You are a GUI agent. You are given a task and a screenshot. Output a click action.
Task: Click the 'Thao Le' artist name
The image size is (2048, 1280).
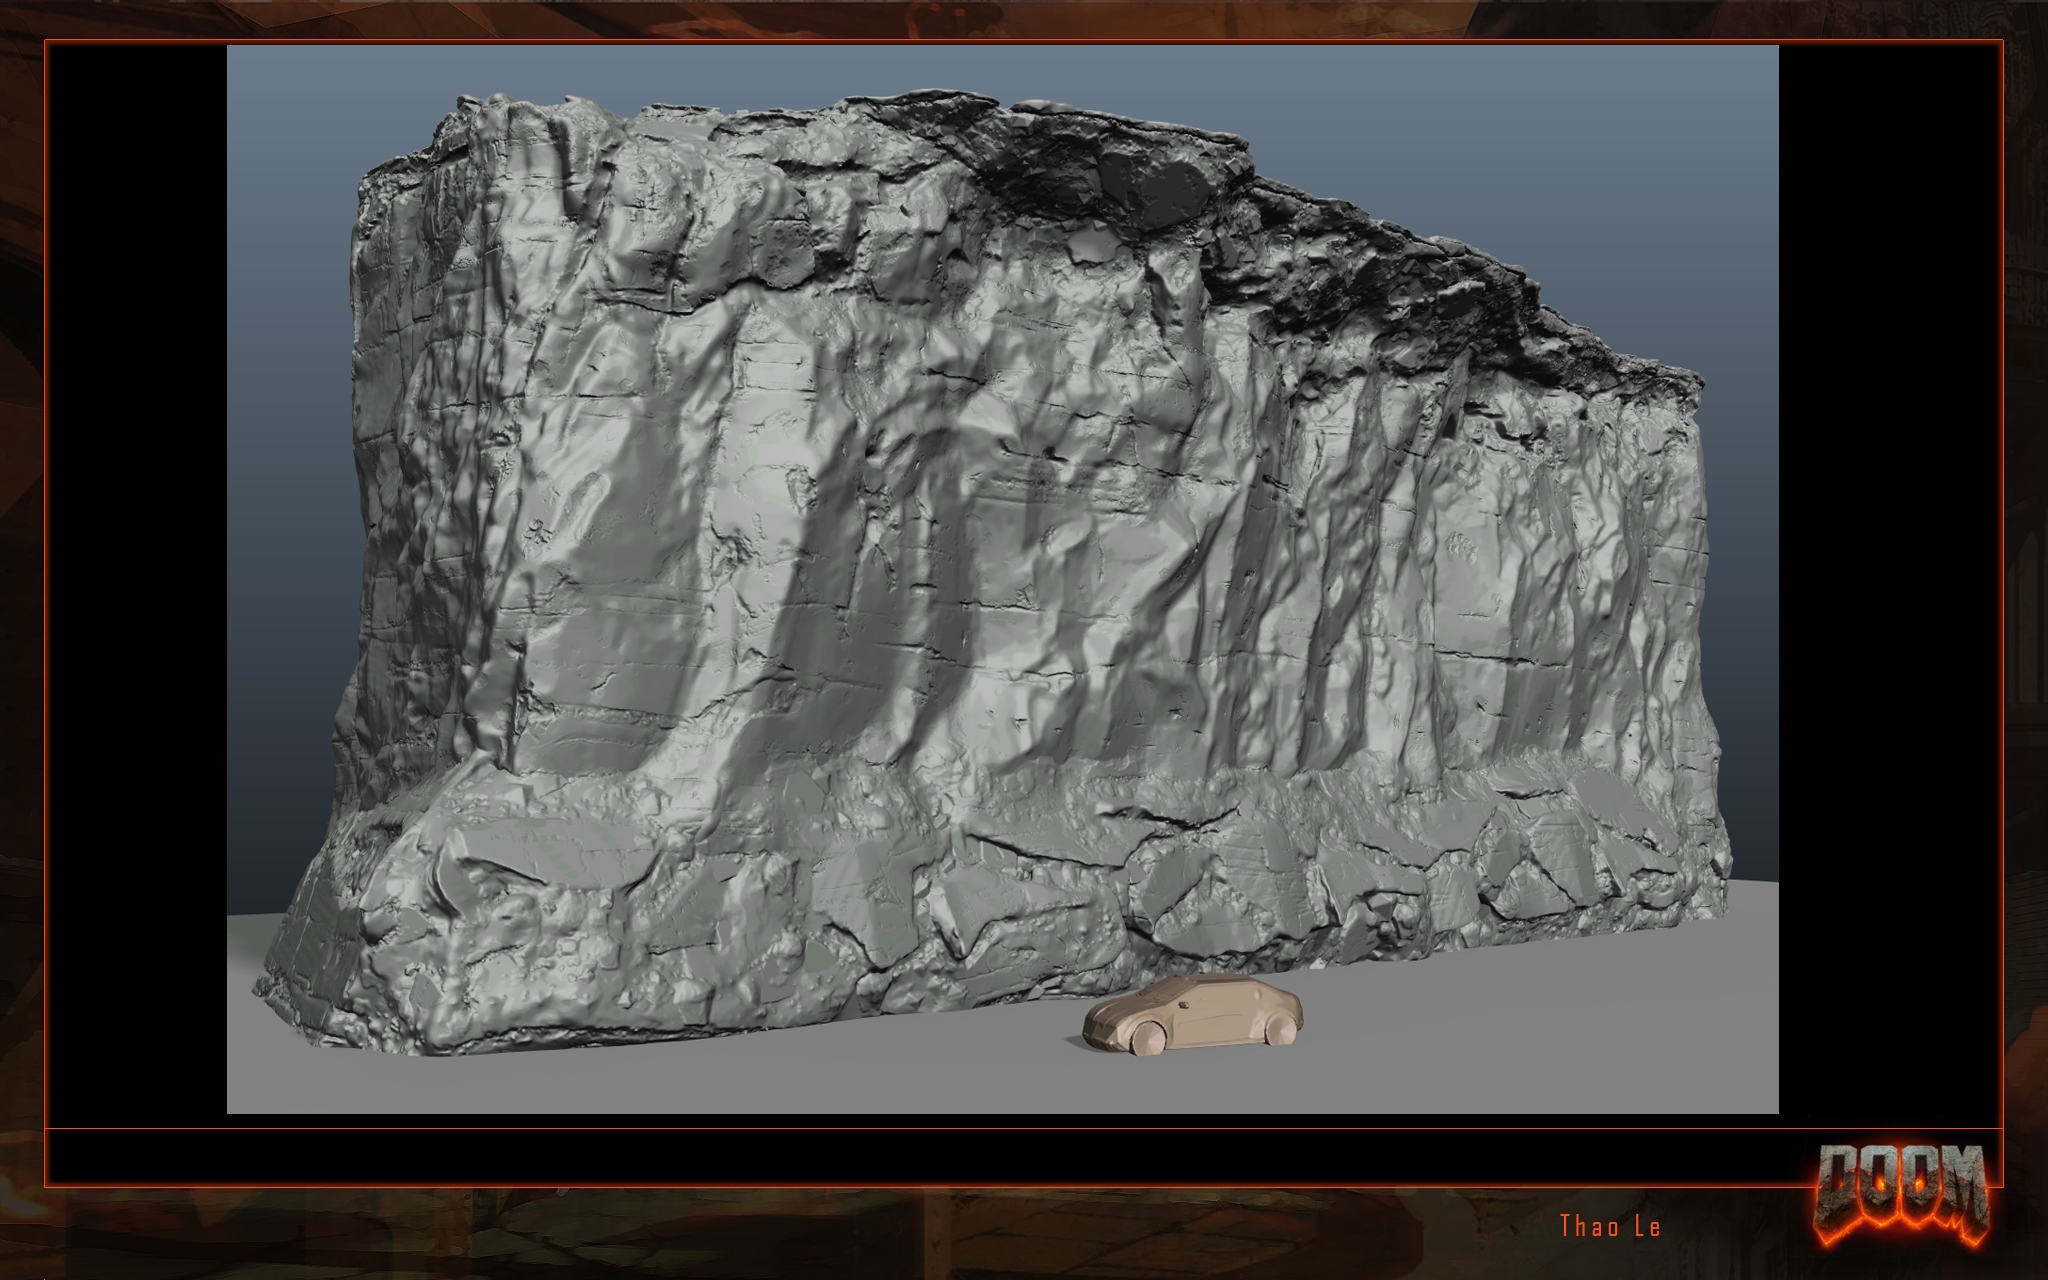[1610, 1226]
